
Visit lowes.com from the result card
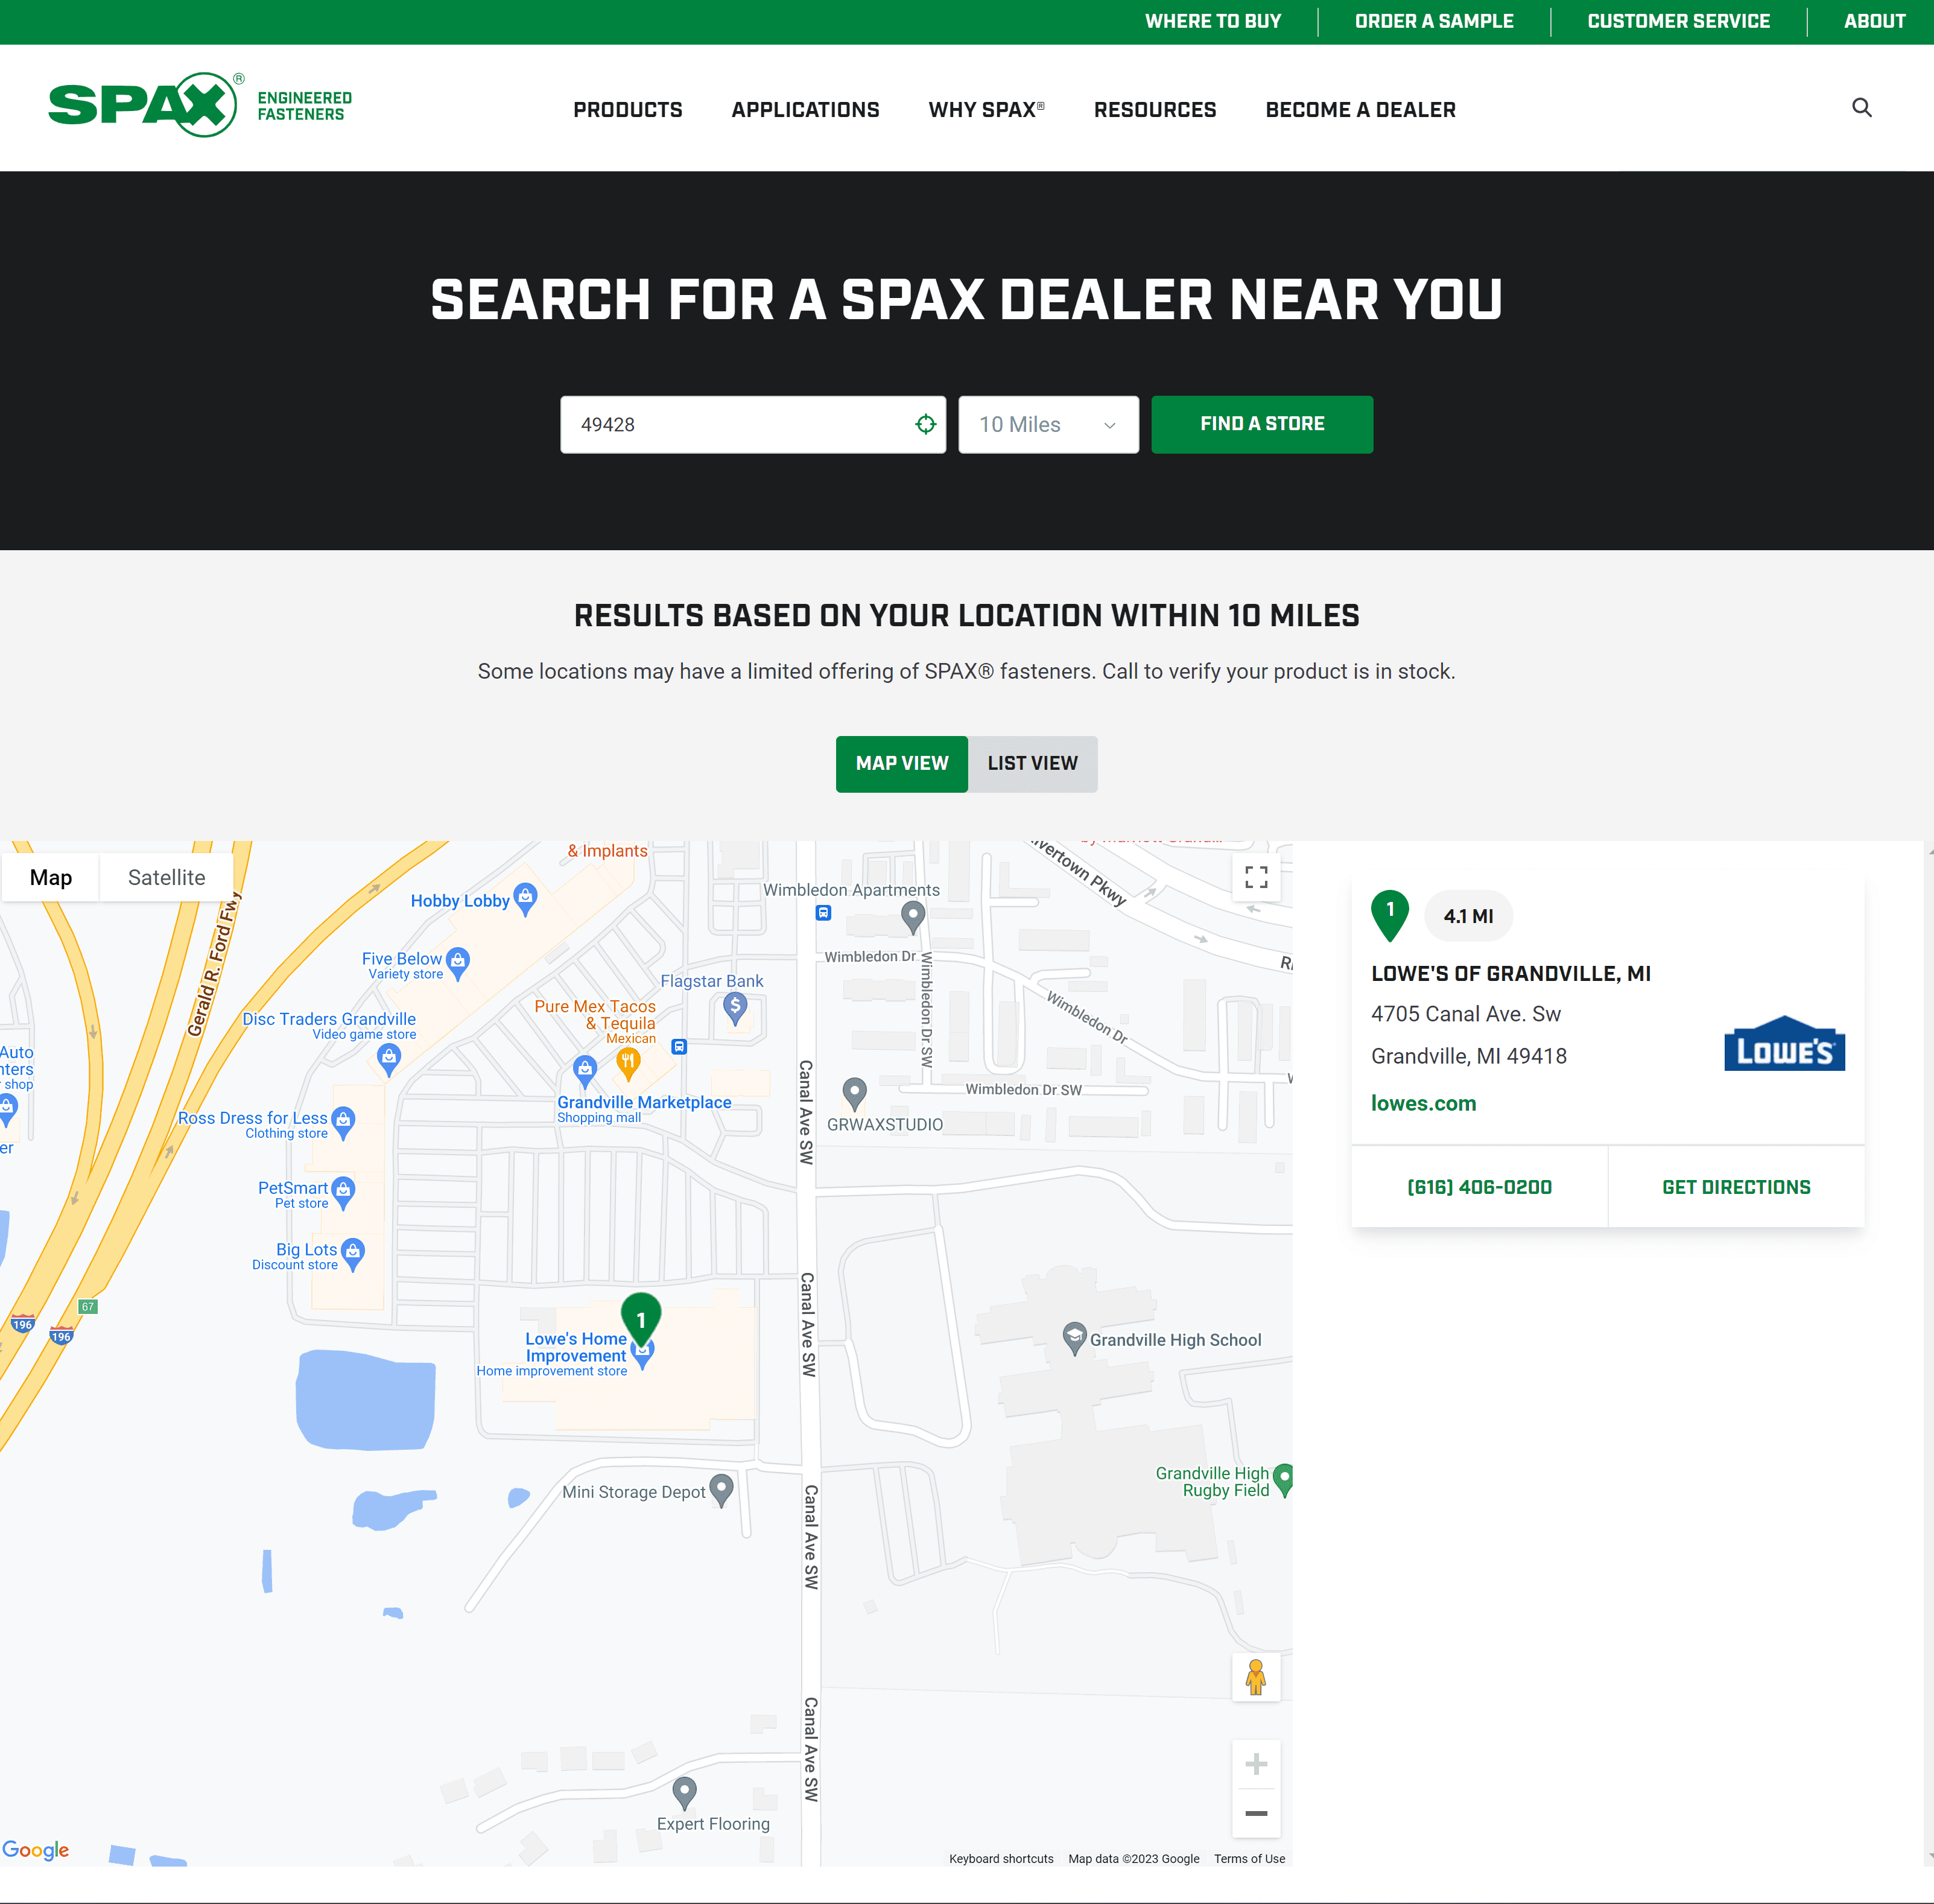1424,1103
